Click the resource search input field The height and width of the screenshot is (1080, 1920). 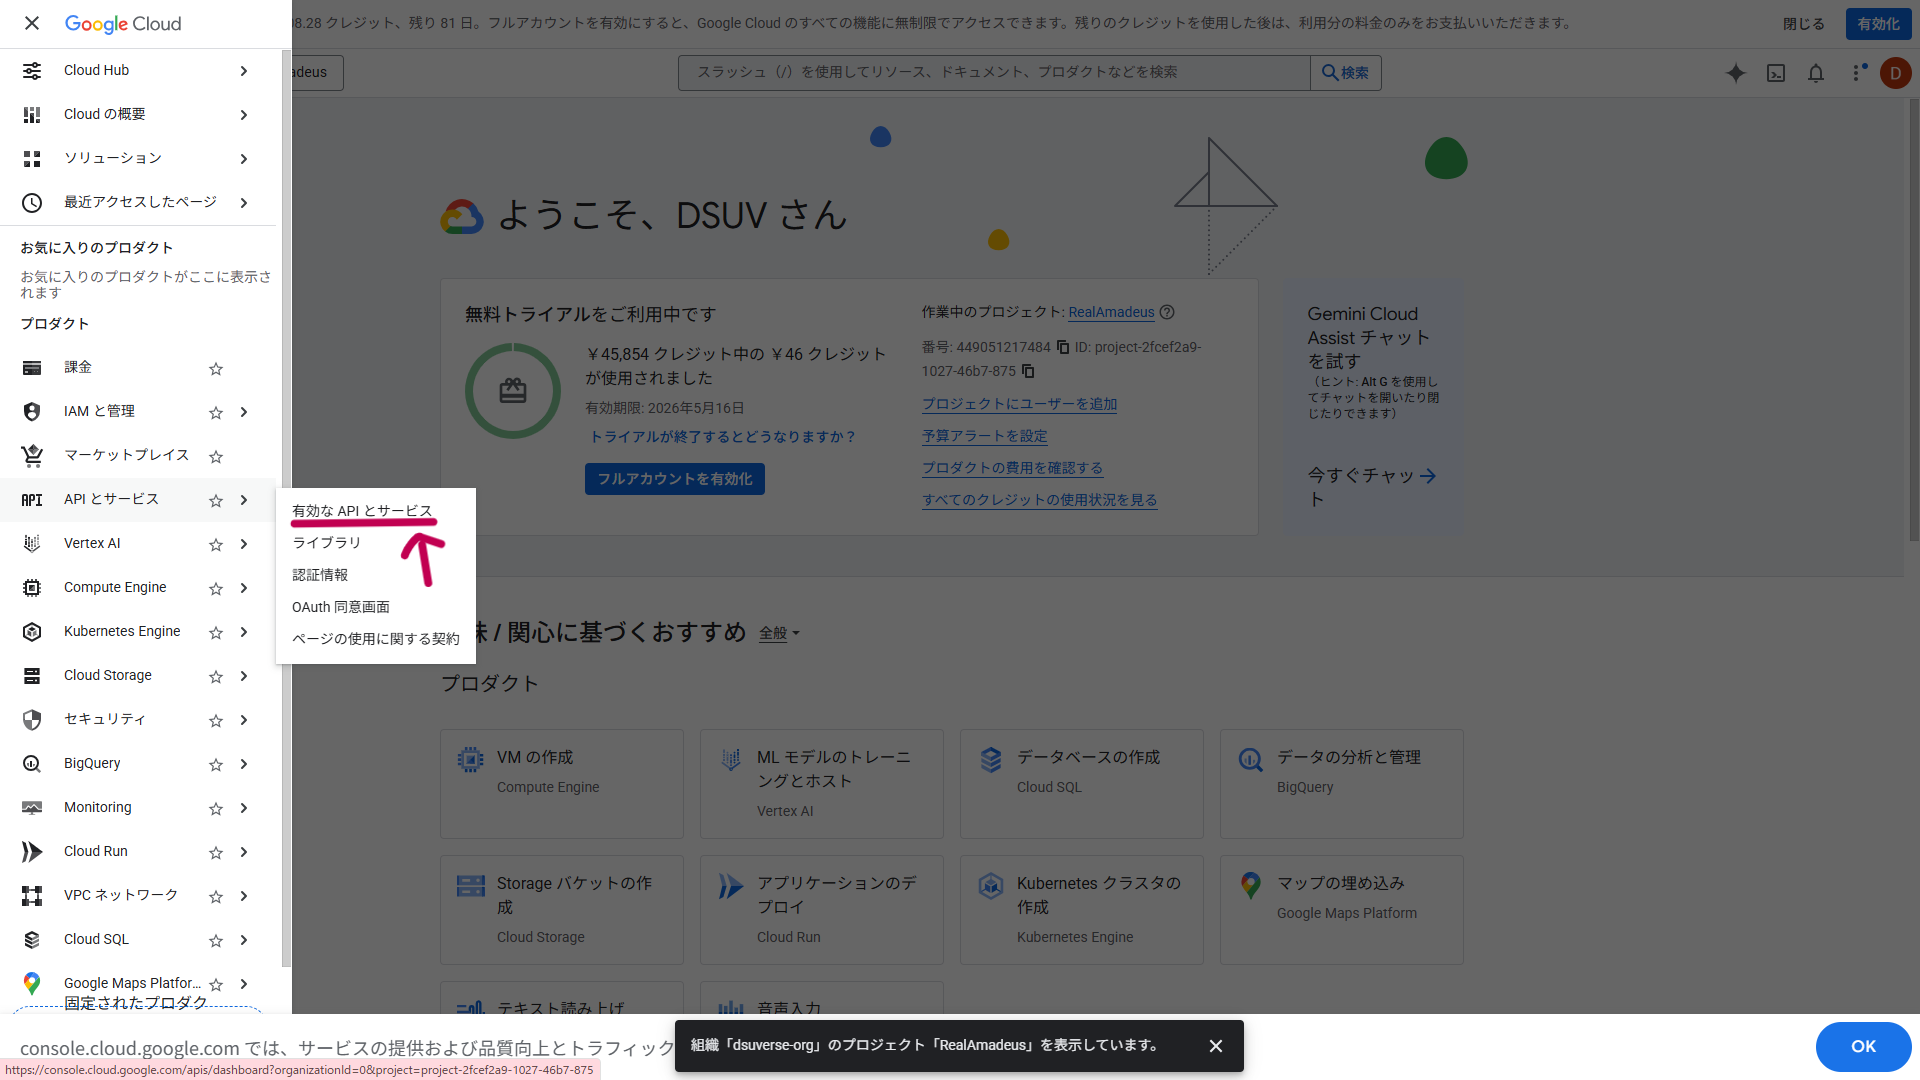click(x=993, y=72)
